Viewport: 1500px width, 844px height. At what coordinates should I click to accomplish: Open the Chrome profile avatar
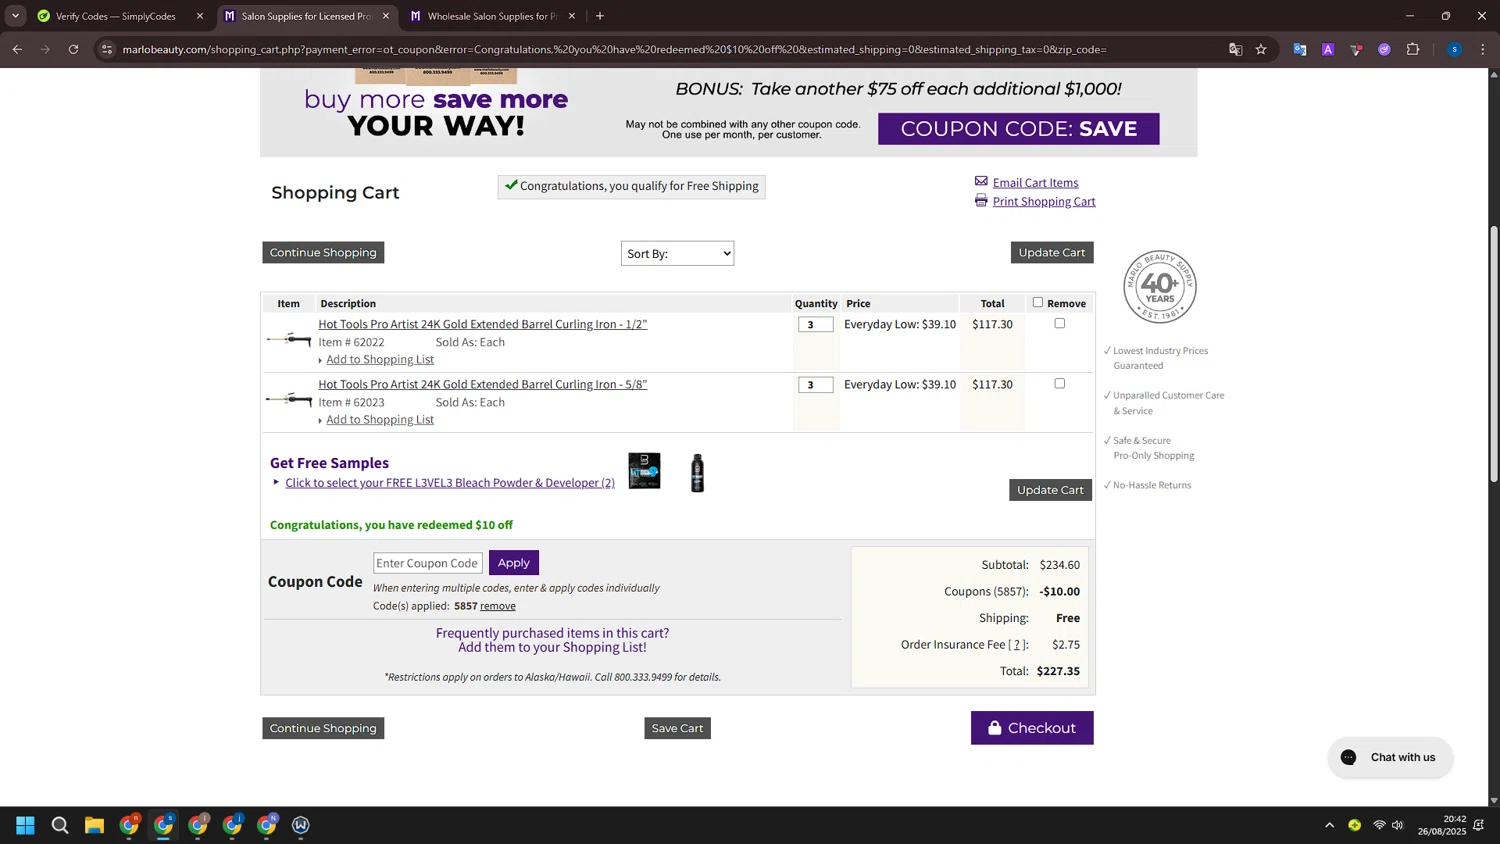tap(1454, 49)
